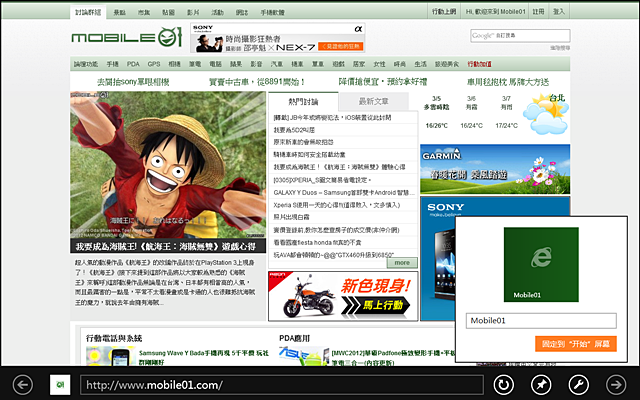Open the 'Xperia S' one-day review discussion
The height and width of the screenshot is (400, 640).
(x=337, y=205)
